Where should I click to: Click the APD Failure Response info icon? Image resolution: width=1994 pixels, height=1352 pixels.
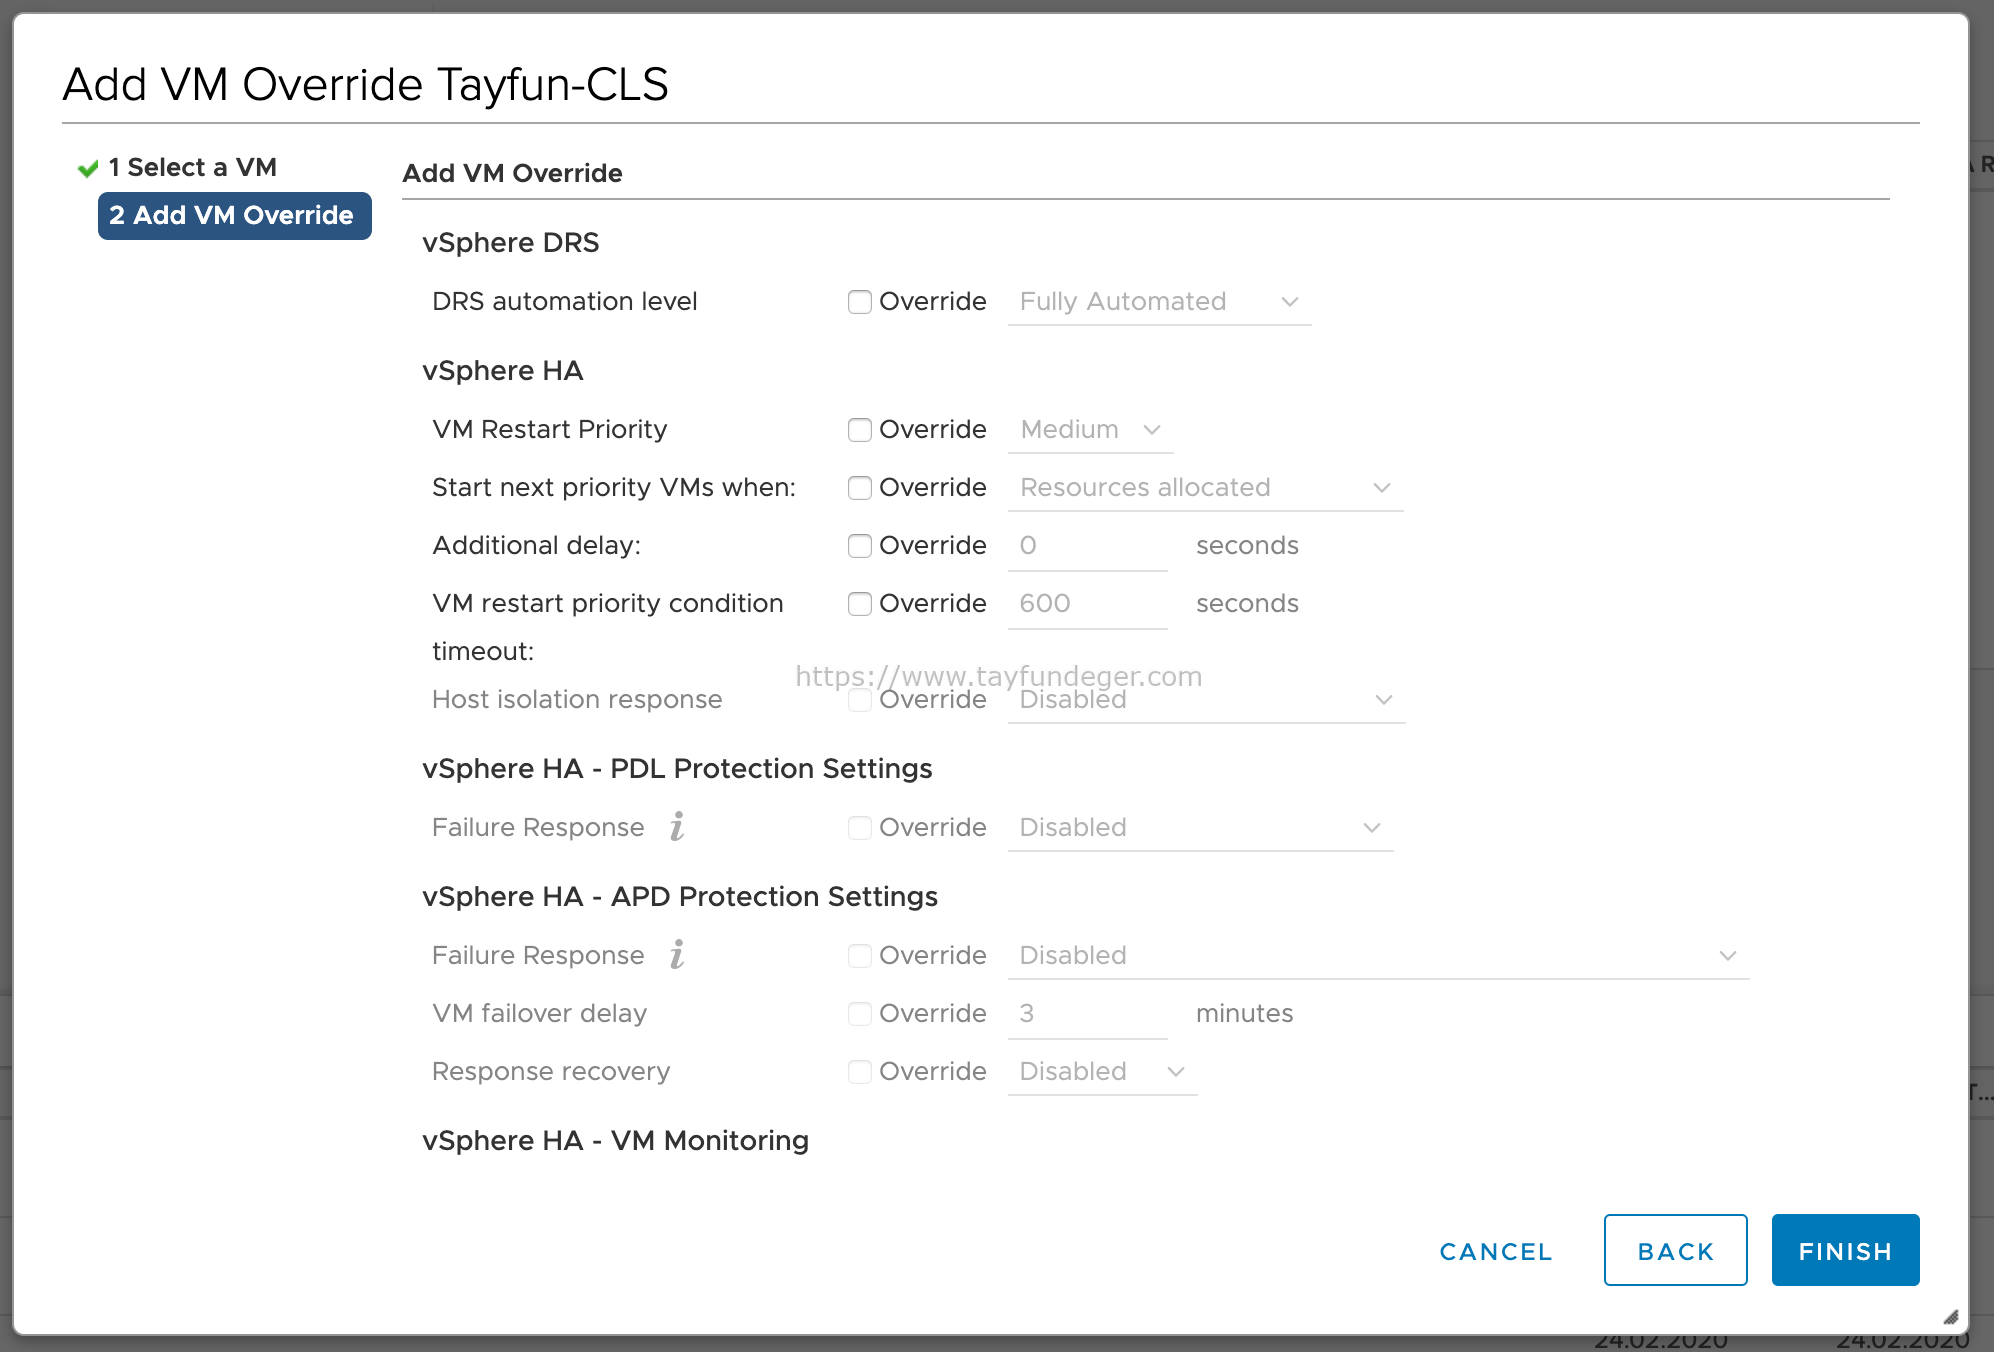tap(678, 955)
